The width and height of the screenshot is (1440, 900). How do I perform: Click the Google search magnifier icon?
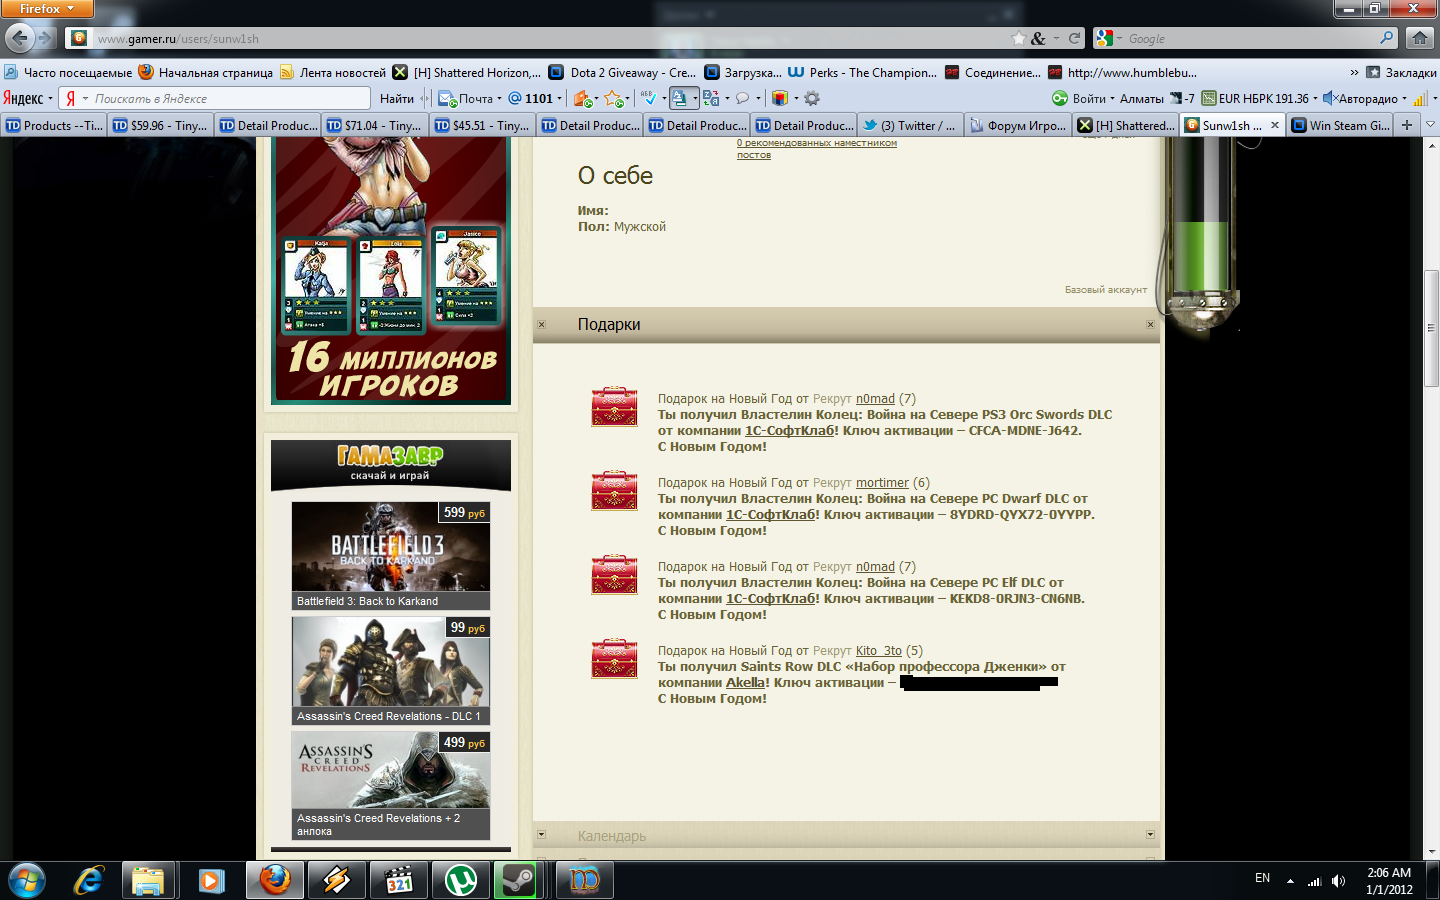point(1386,38)
